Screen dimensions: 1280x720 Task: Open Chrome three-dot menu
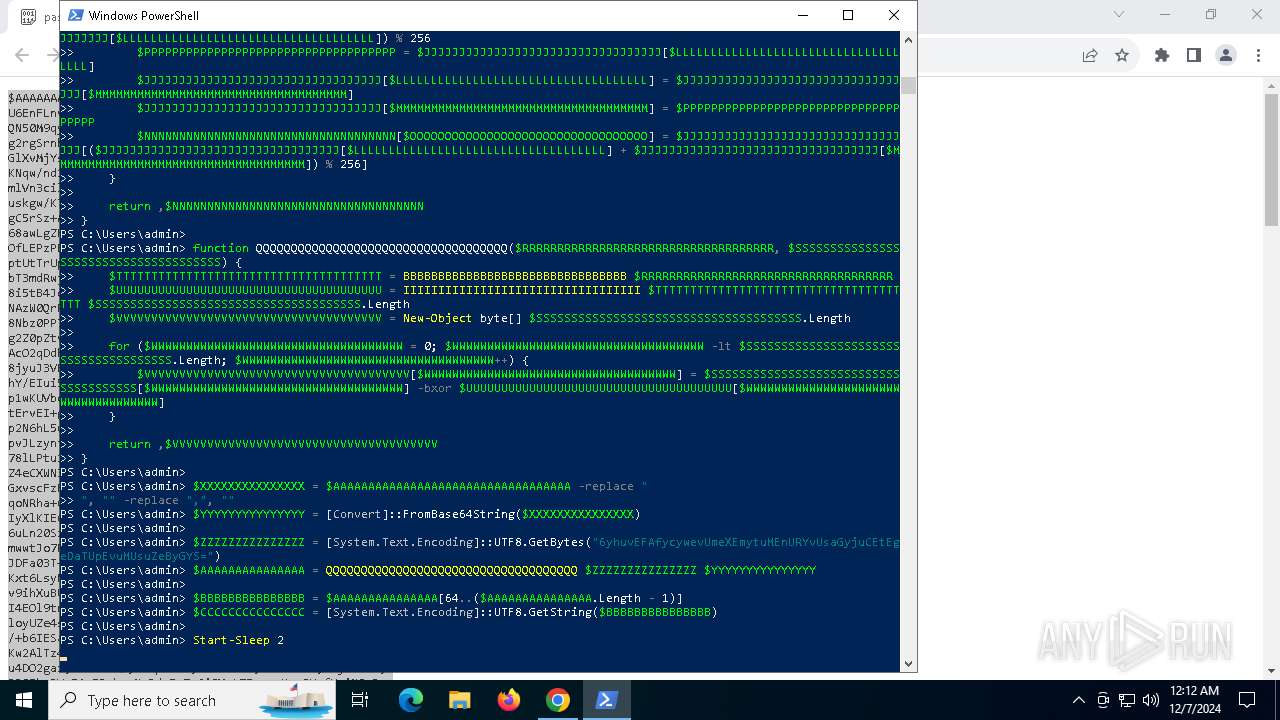click(1258, 56)
